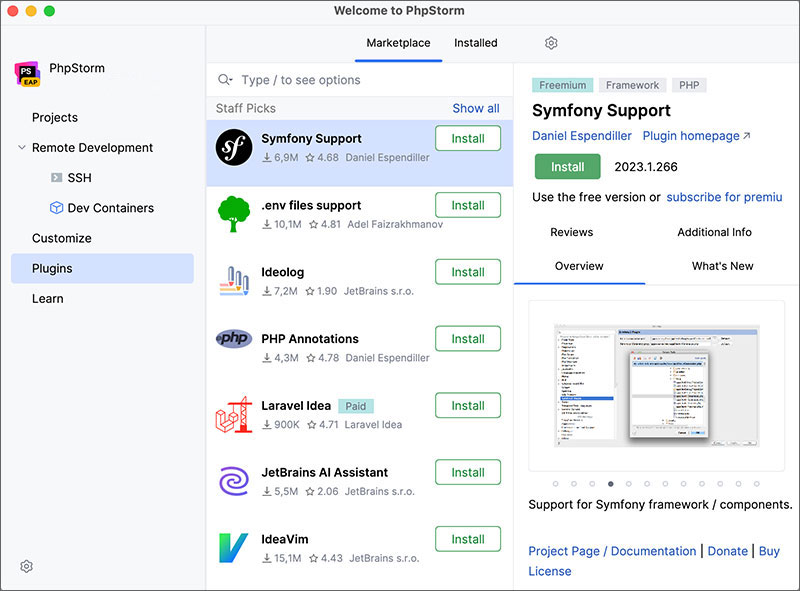The height and width of the screenshot is (591, 800).
Task: Open the Plugin homepage link
Action: click(x=696, y=136)
